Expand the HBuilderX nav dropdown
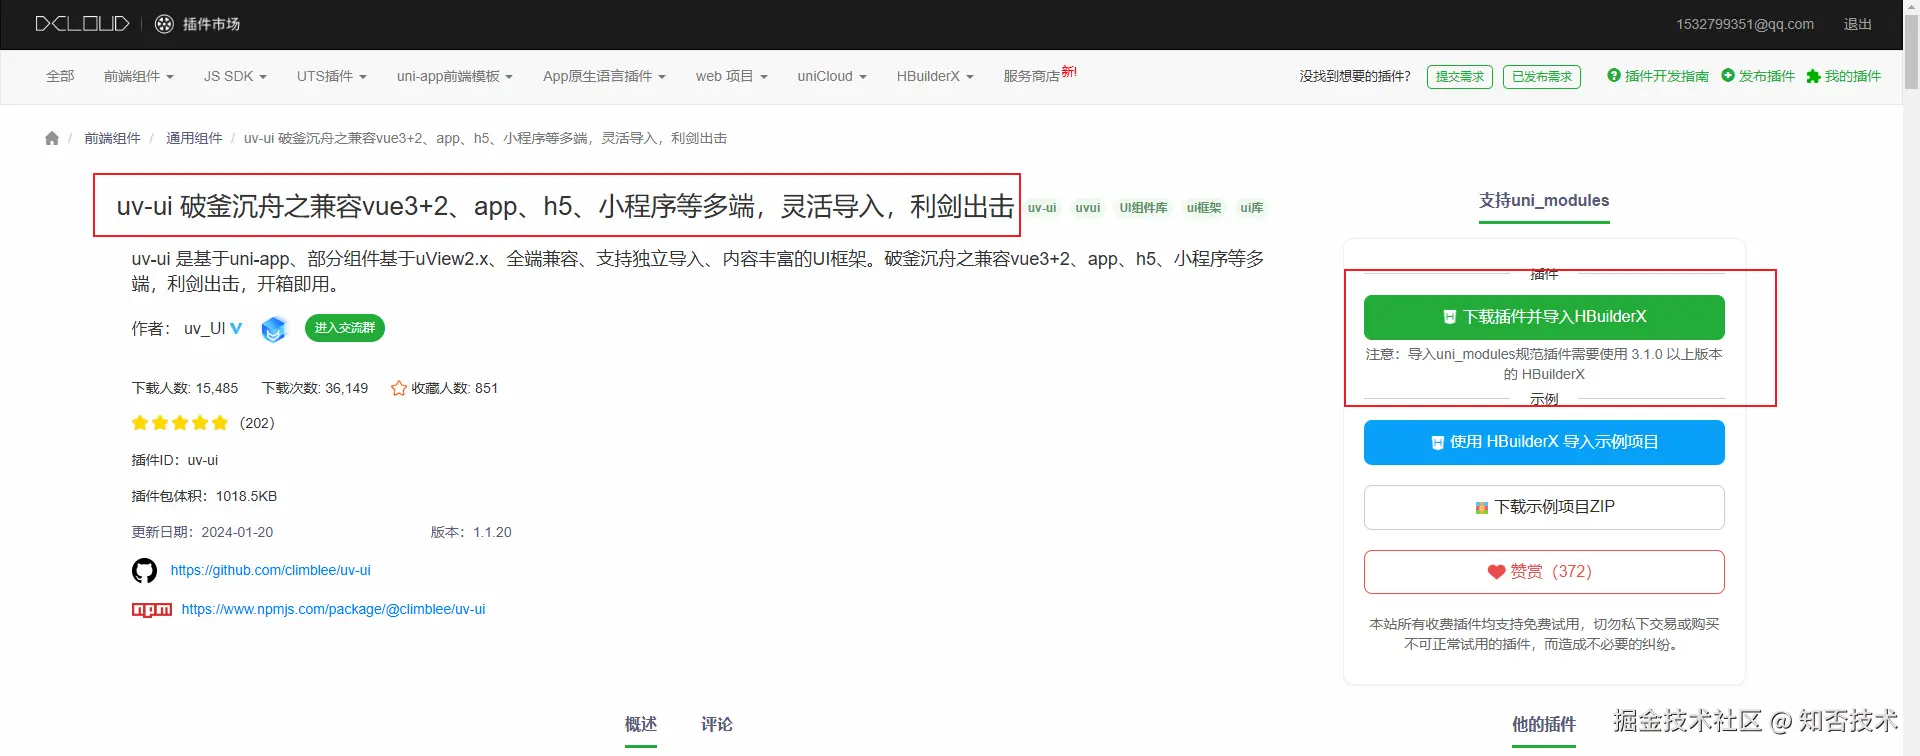This screenshot has width=1920, height=756. point(935,76)
